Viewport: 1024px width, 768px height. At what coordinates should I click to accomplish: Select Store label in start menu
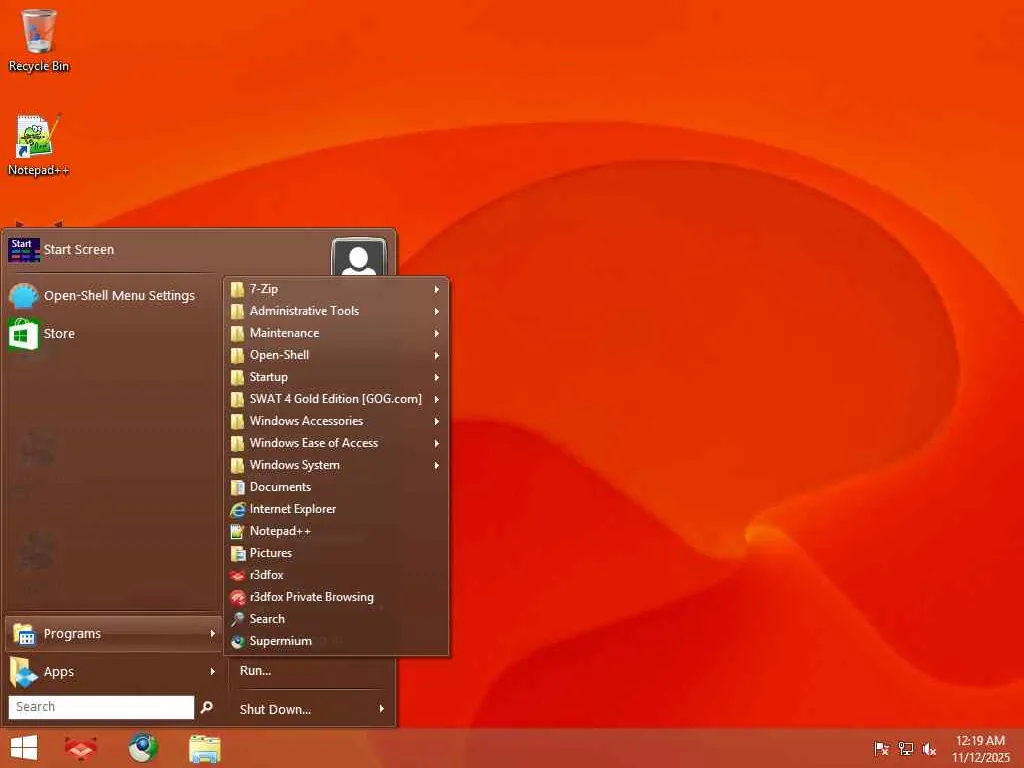pos(59,333)
